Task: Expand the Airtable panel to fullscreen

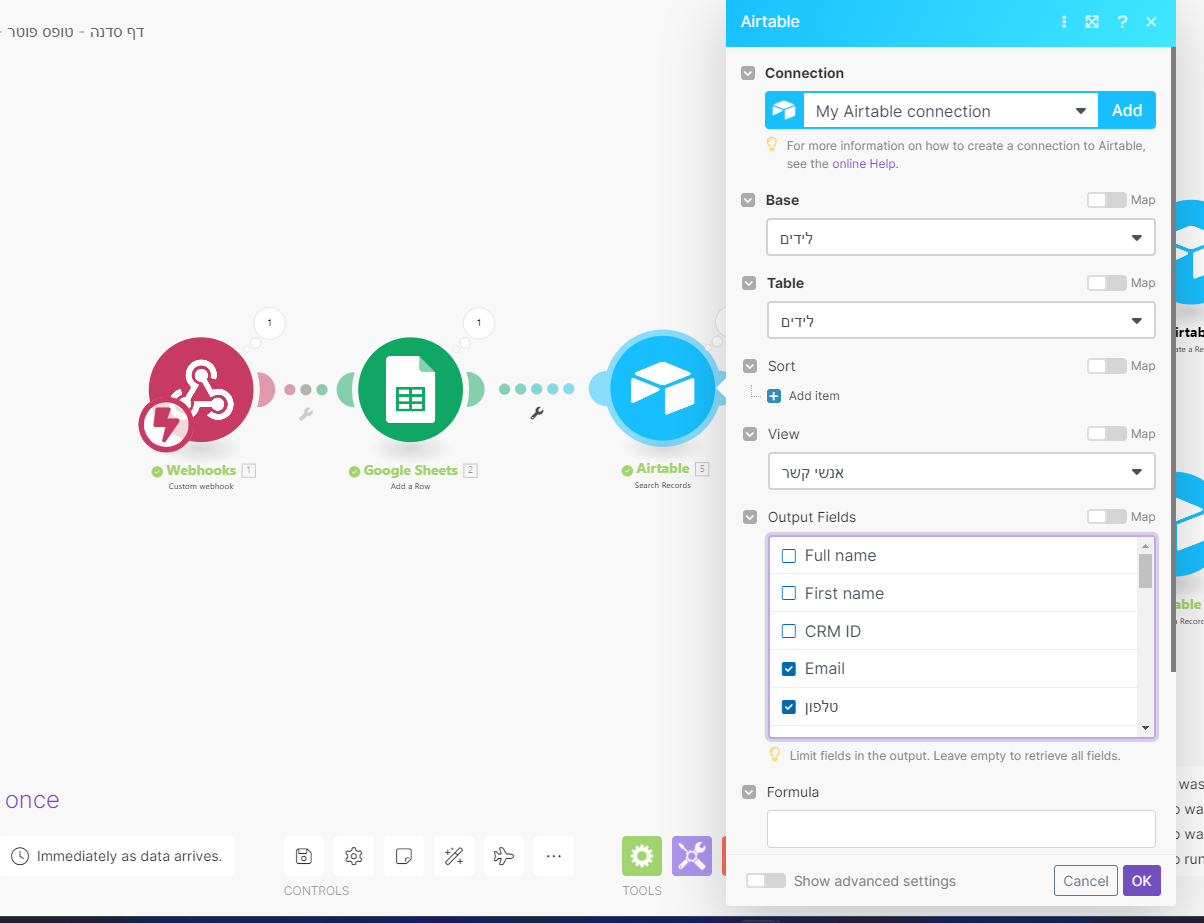Action: pyautogui.click(x=1092, y=22)
